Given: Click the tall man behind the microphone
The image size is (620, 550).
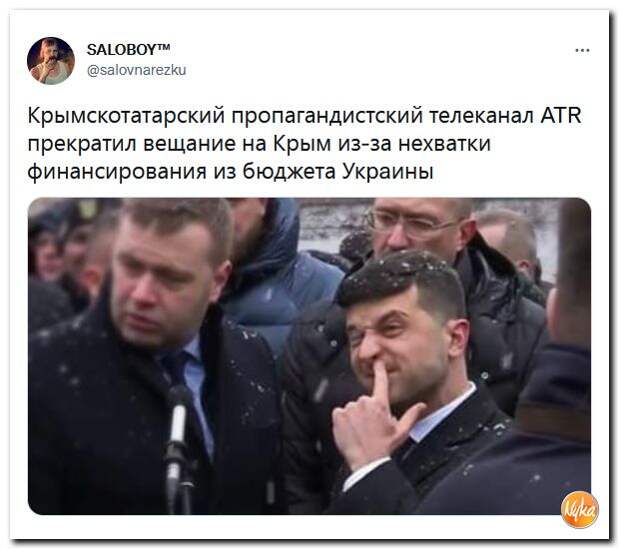Looking at the screenshot, I should pyautogui.click(x=150, y=356).
